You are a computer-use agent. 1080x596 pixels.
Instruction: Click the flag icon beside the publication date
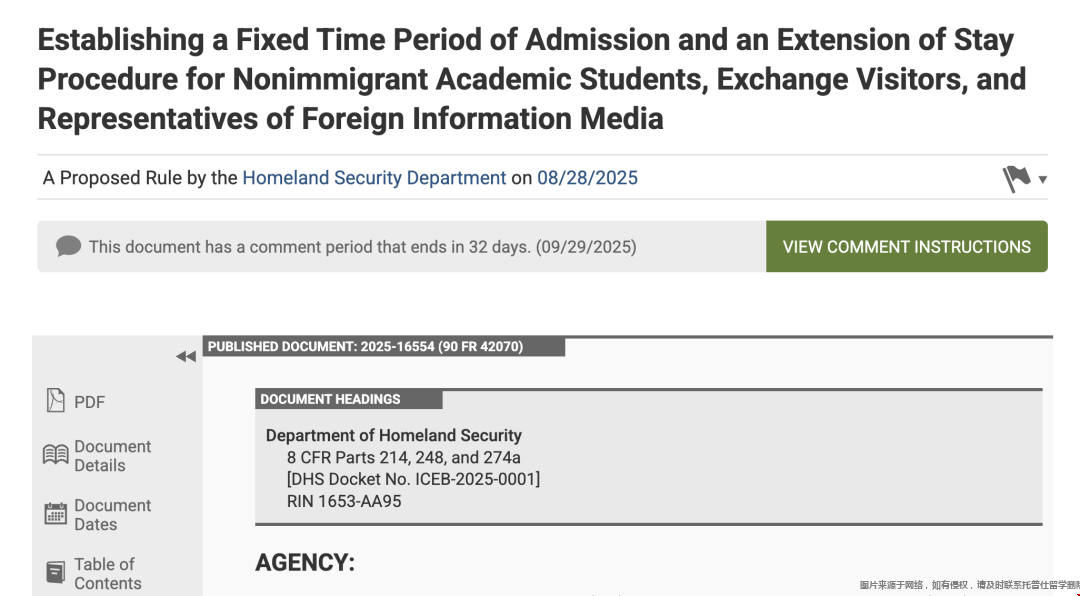(1016, 179)
